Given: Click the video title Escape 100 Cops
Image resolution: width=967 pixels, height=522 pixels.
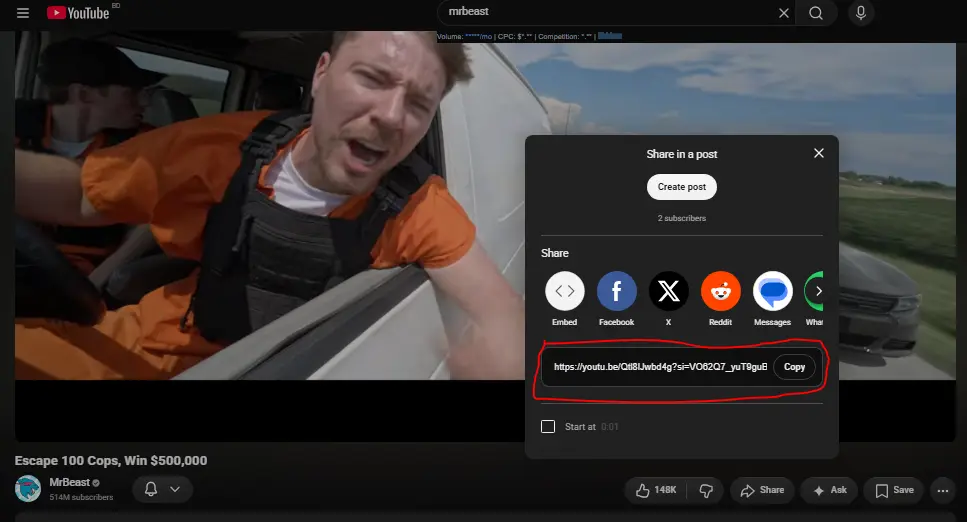Looking at the screenshot, I should pos(111,460).
